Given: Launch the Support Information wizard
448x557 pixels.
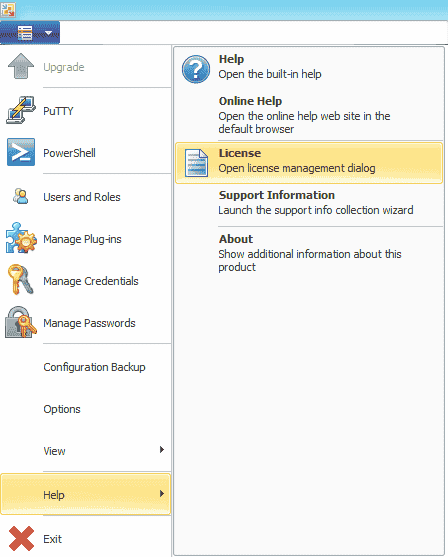Looking at the screenshot, I should (309, 202).
